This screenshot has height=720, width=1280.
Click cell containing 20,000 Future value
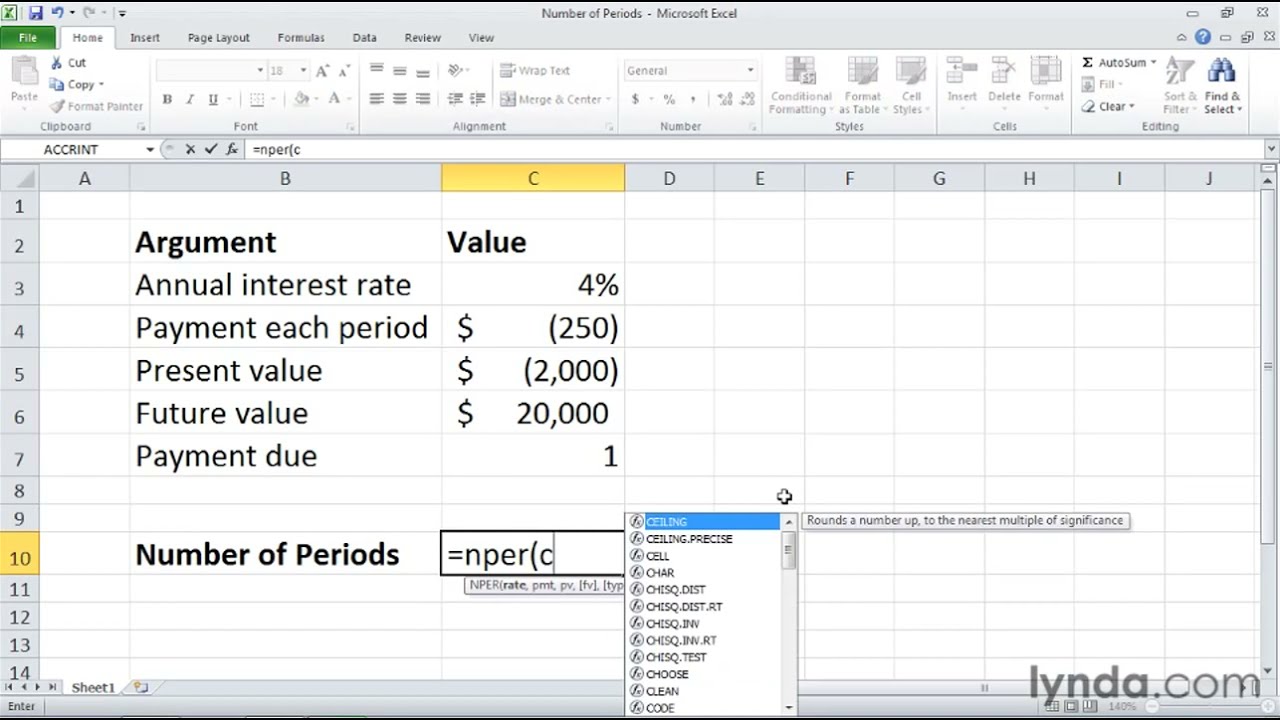(x=533, y=413)
